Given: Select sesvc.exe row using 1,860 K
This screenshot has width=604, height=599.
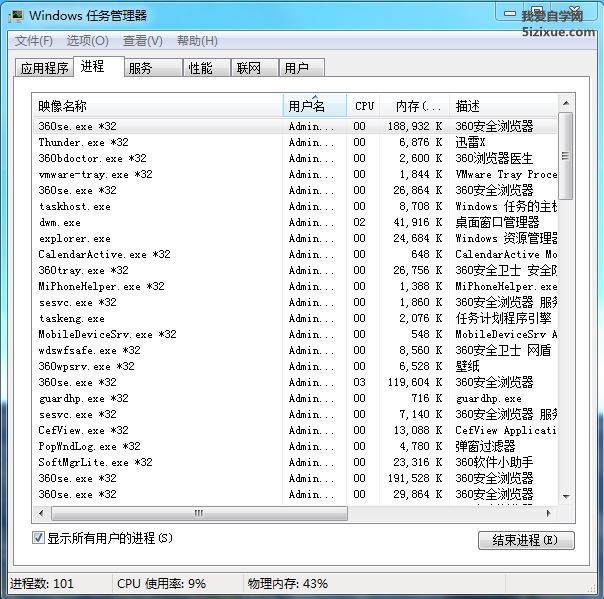Looking at the screenshot, I should [x=295, y=302].
